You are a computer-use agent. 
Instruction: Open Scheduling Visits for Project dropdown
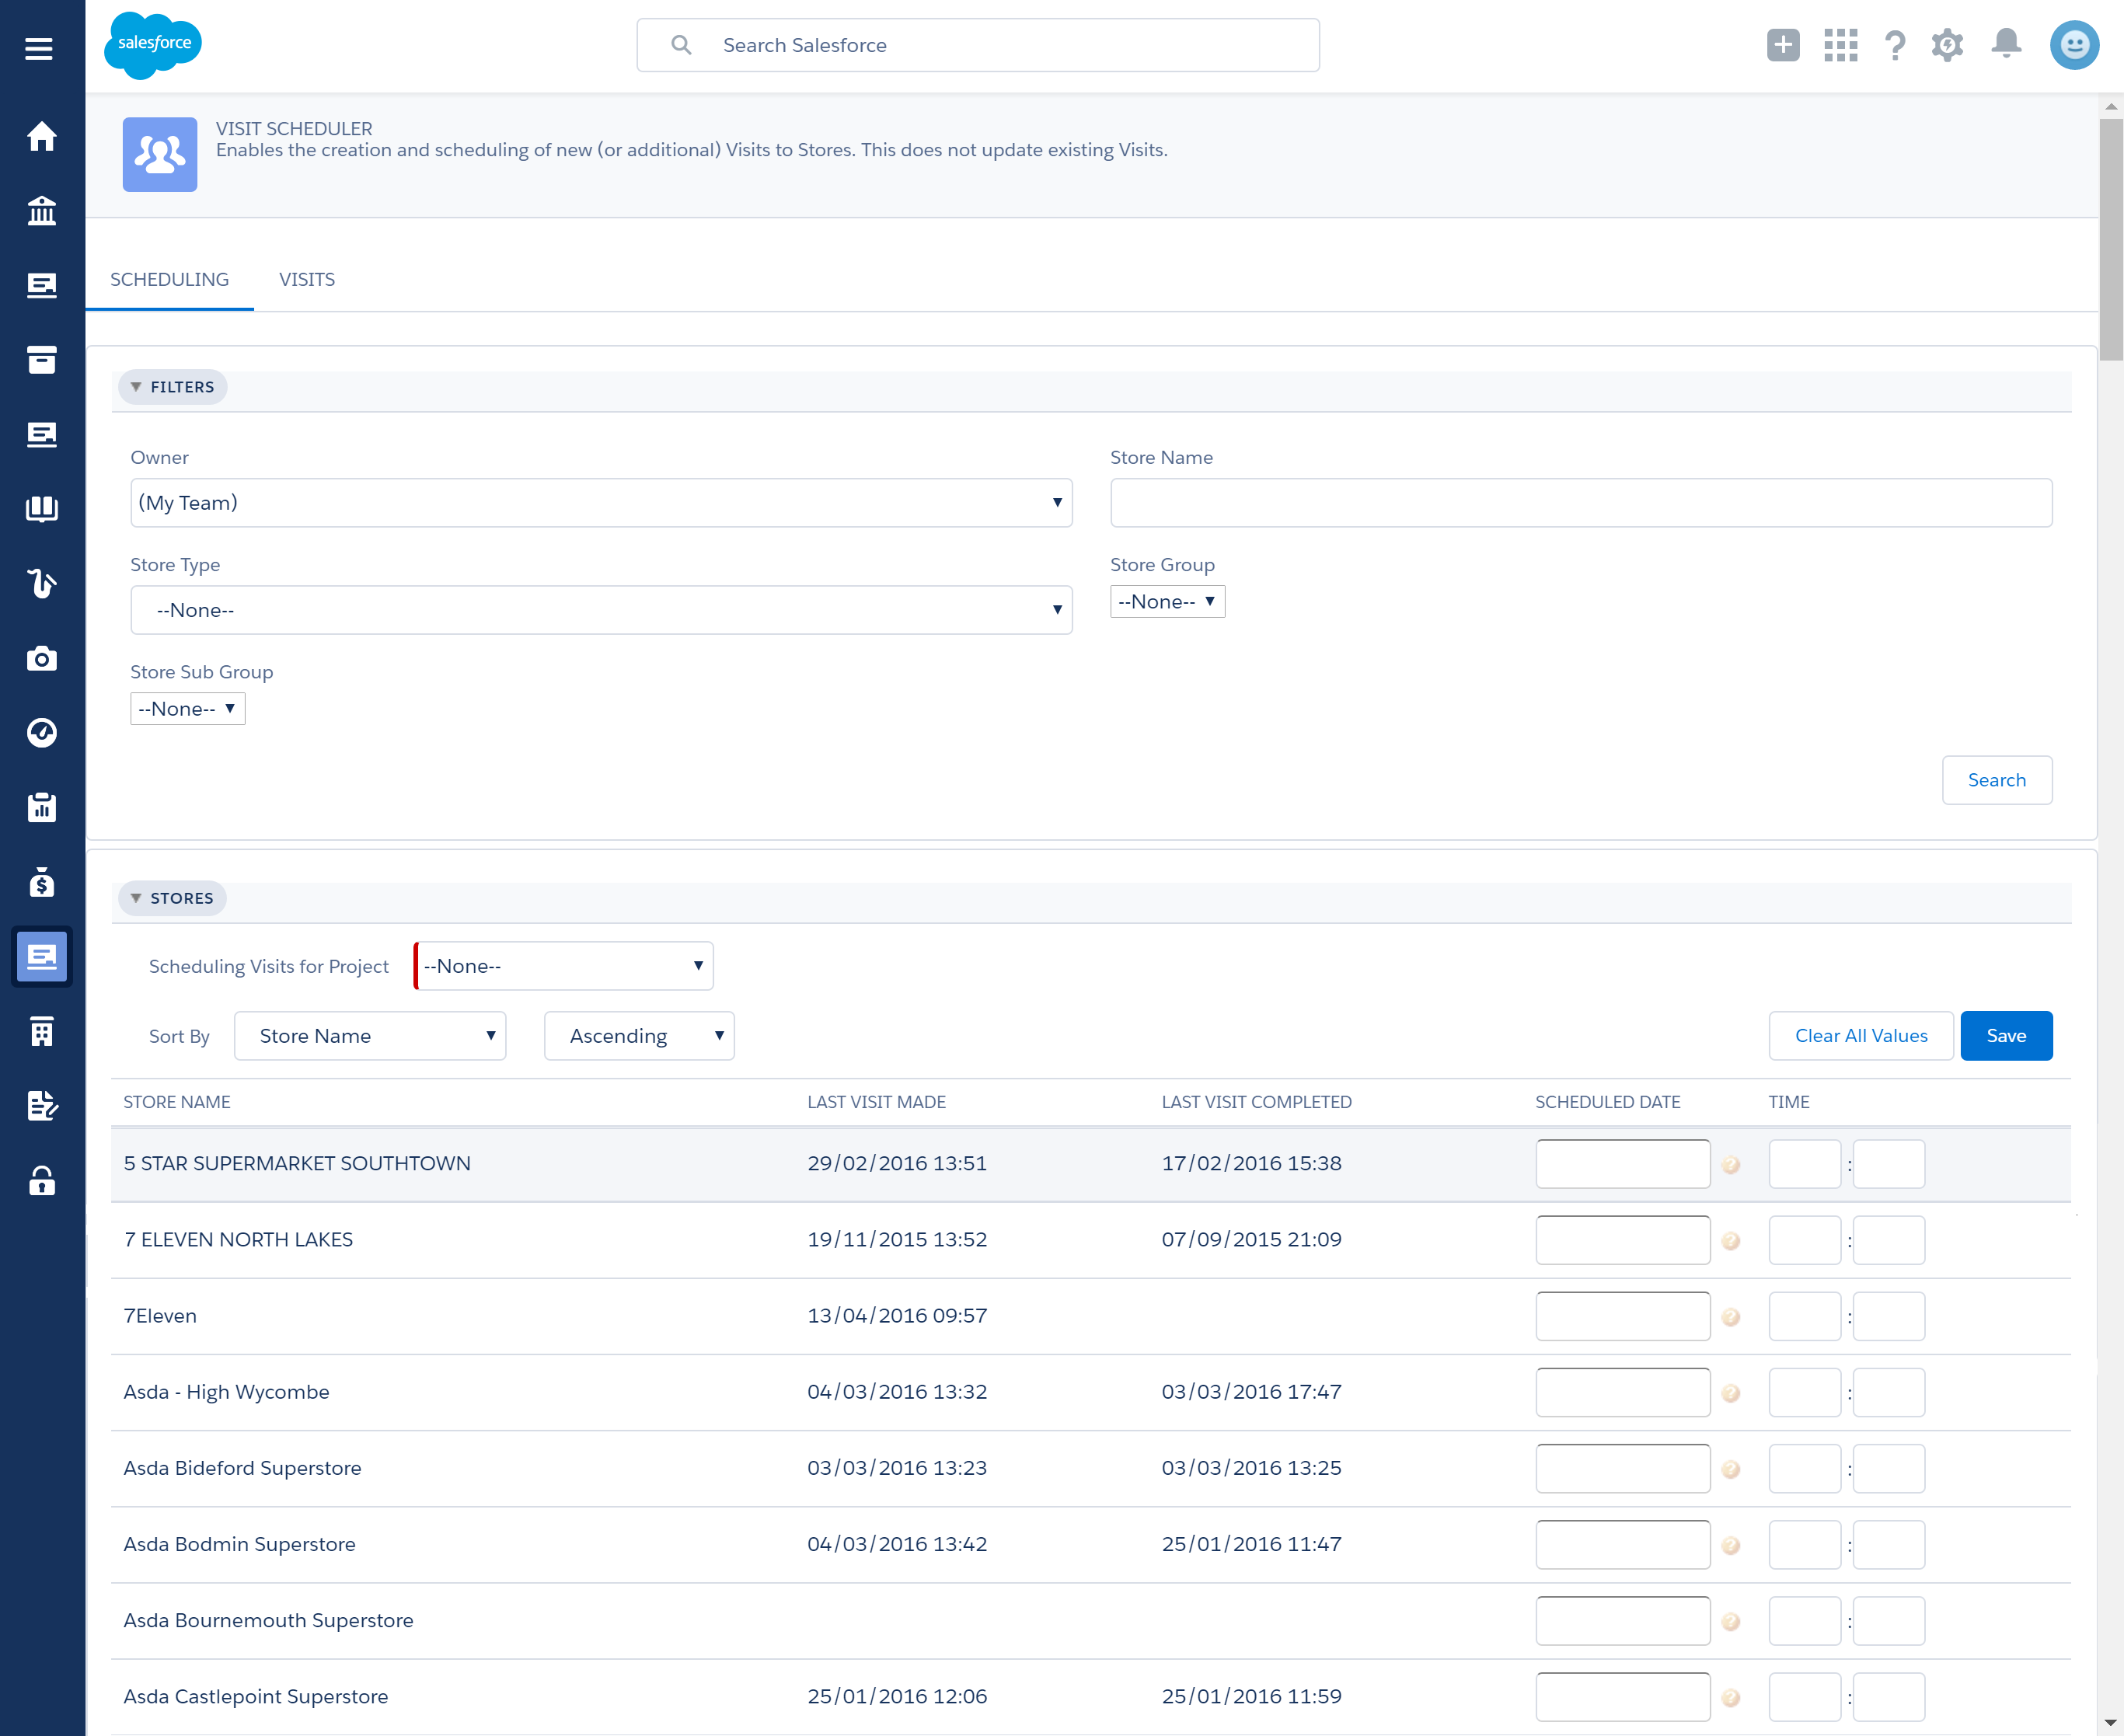(x=564, y=966)
